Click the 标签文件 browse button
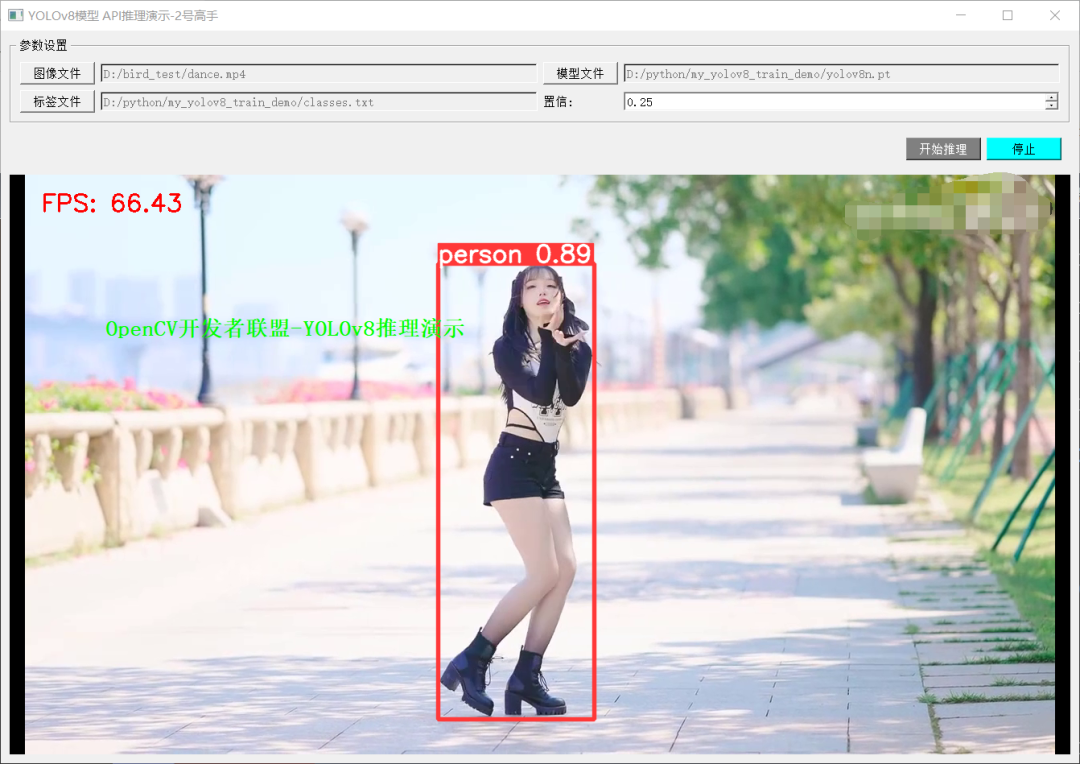 point(57,102)
